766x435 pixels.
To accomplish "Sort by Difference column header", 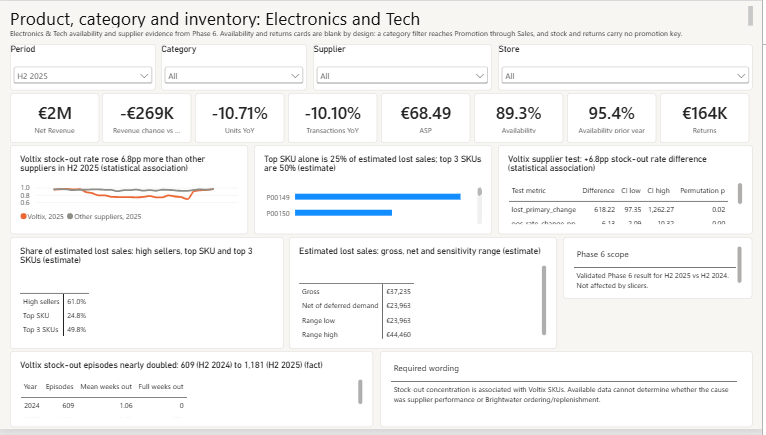I will click(598, 191).
